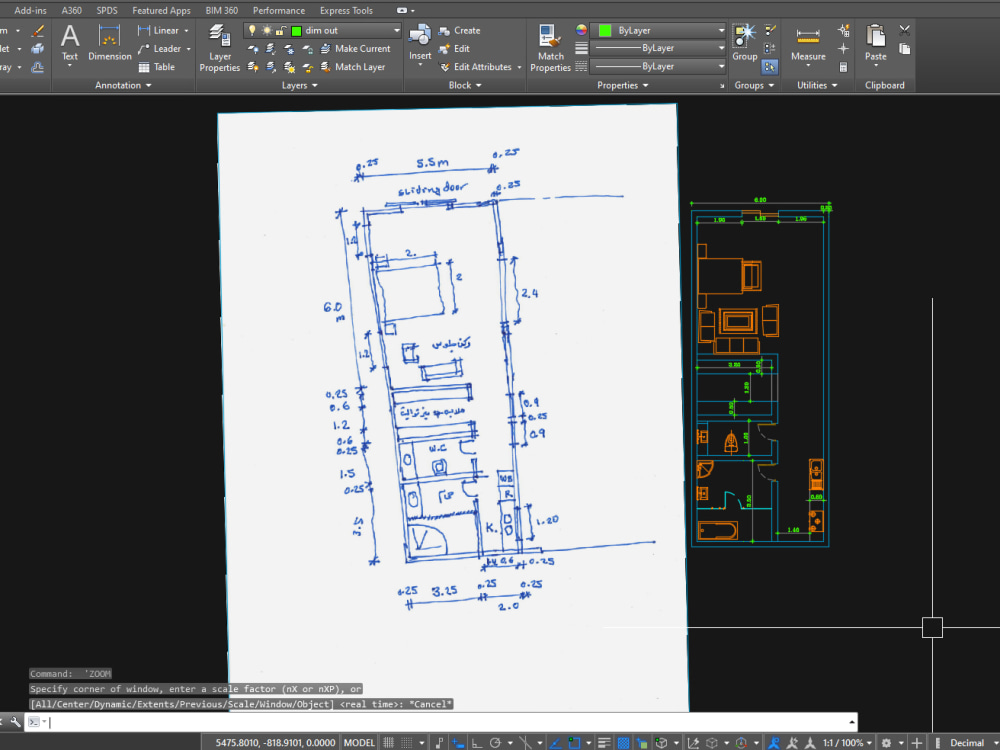
Task: Click the Match Layer icon
Action: [326, 67]
